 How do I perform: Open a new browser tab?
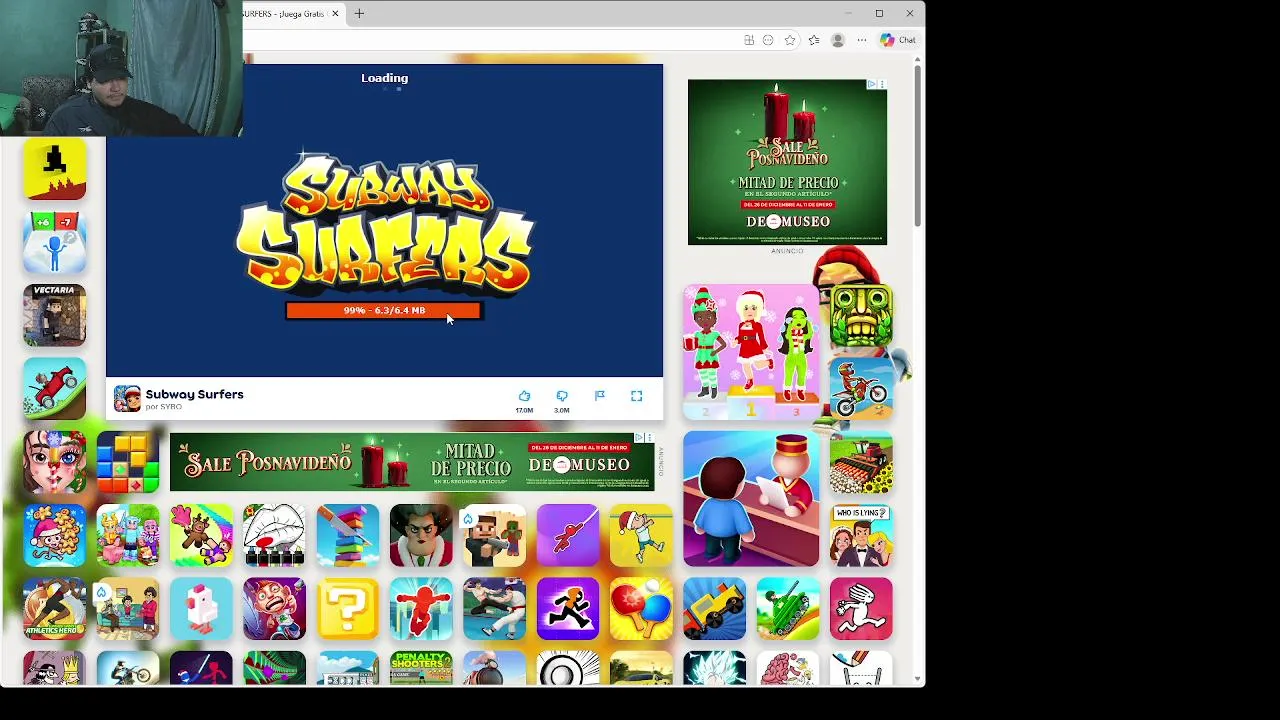coord(359,13)
